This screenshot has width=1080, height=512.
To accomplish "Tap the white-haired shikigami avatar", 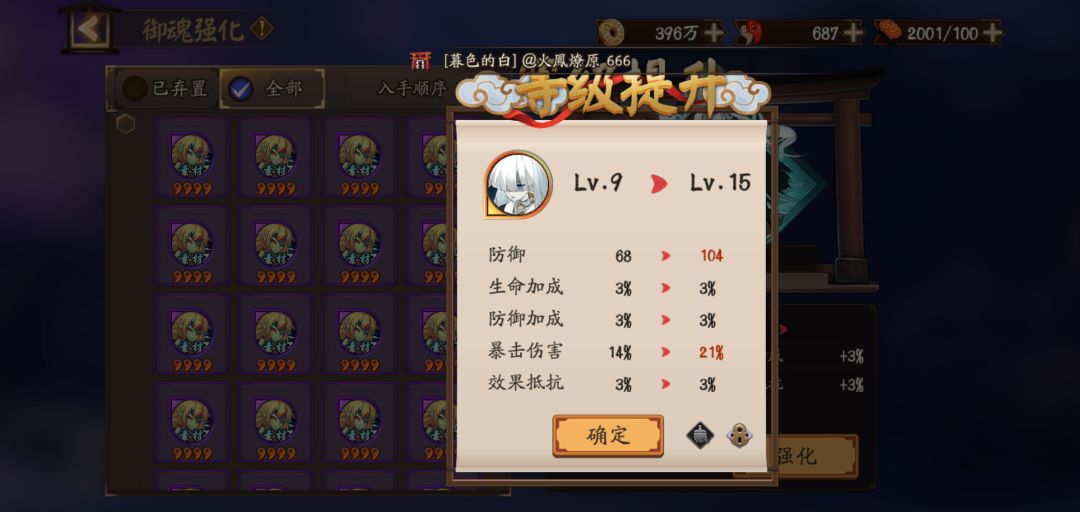I will 519,185.
